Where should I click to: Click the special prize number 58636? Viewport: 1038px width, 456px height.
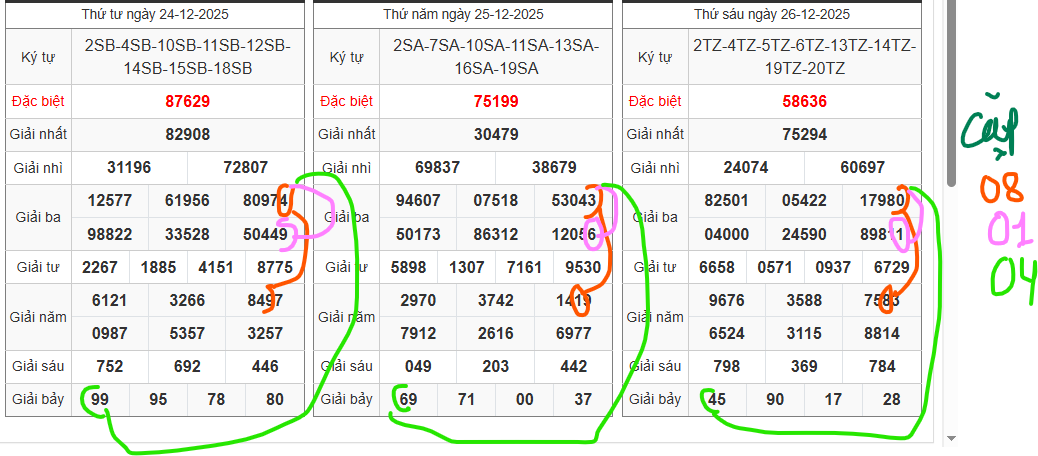(x=804, y=101)
